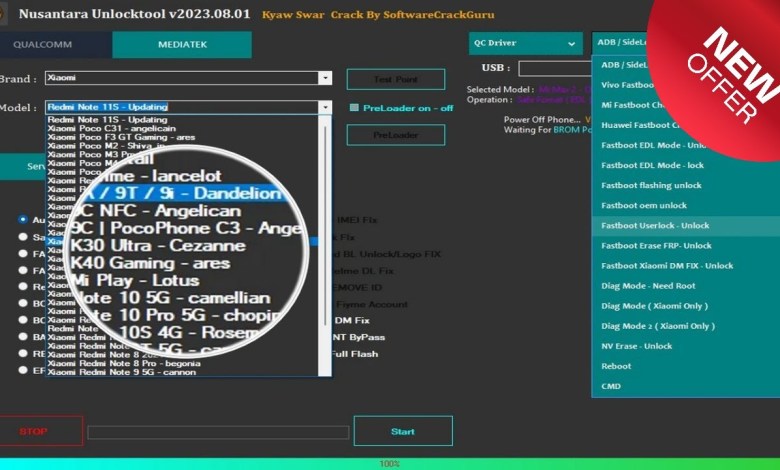Open the QC Driver dropdown chevron
Screen dimensions: 780x470
[572, 44]
